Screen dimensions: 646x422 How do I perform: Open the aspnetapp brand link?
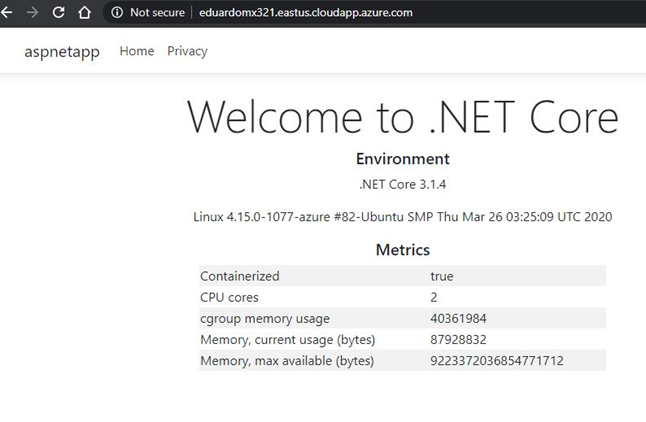pos(62,52)
